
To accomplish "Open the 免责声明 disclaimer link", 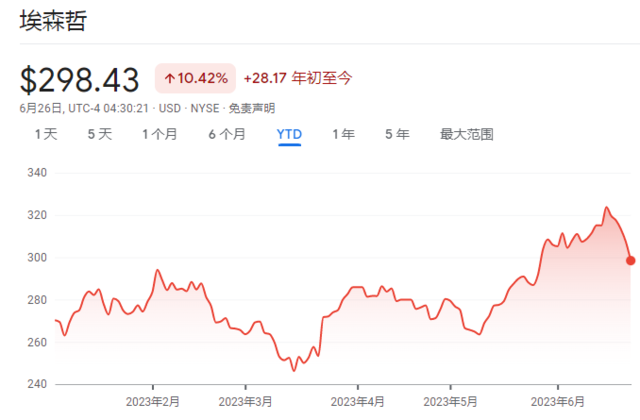I will [x=252, y=108].
